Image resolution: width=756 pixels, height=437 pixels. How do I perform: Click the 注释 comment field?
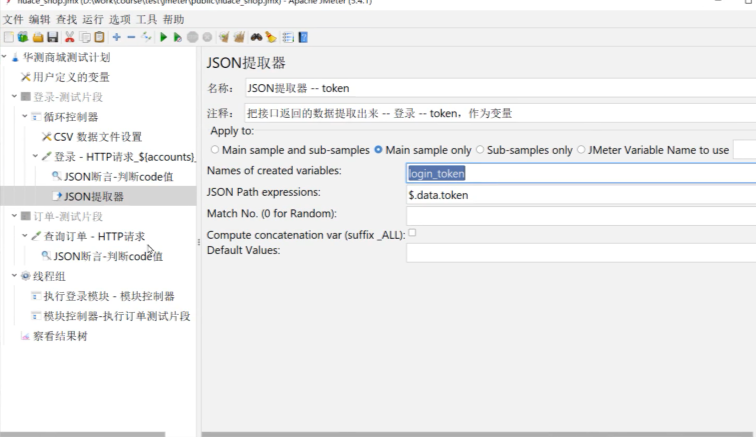coord(500,113)
